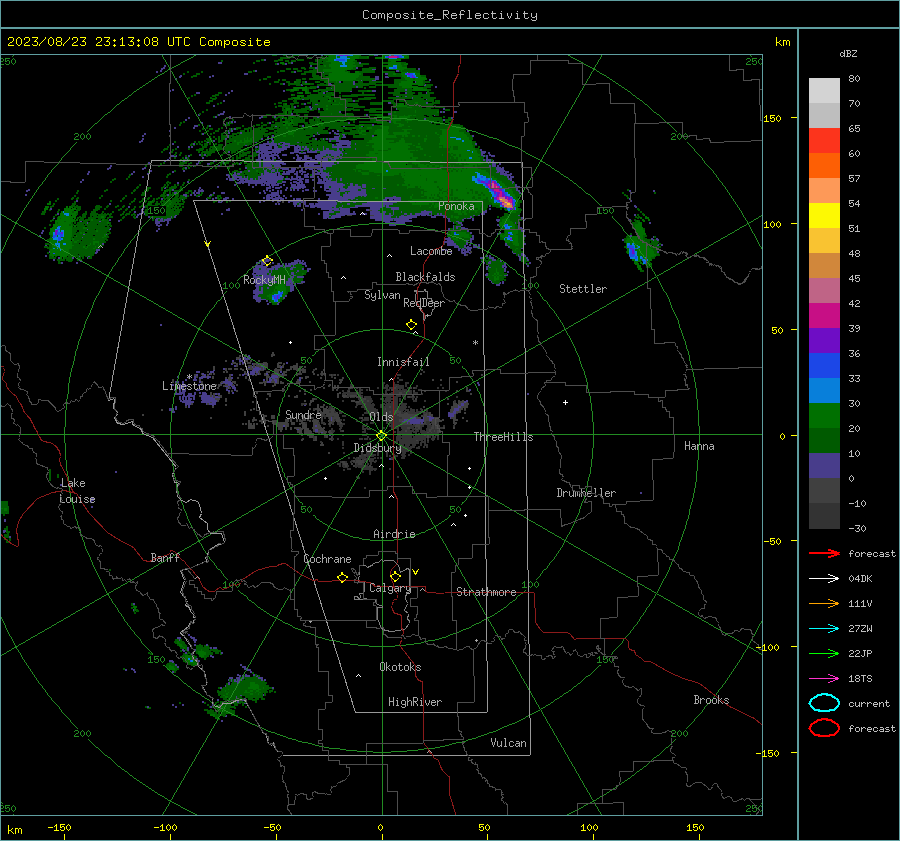Viewport: 900px width, 841px height.
Task: Click the Innisfail city label
Action: pyautogui.click(x=403, y=362)
